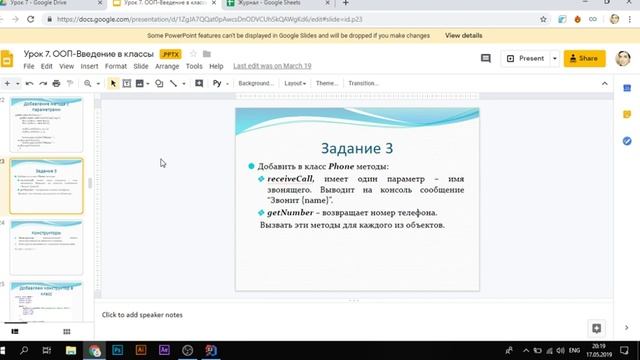The width and height of the screenshot is (640, 360).
Task: Open the image insert dropdown arrow
Action: (x=148, y=84)
